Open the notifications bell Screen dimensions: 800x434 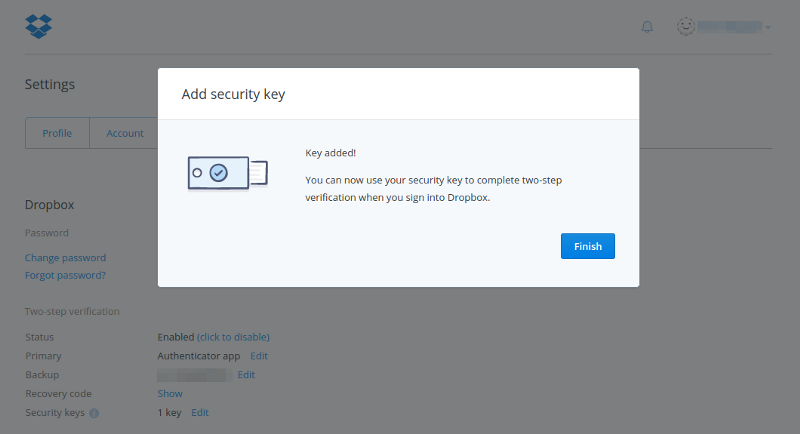coord(647,26)
